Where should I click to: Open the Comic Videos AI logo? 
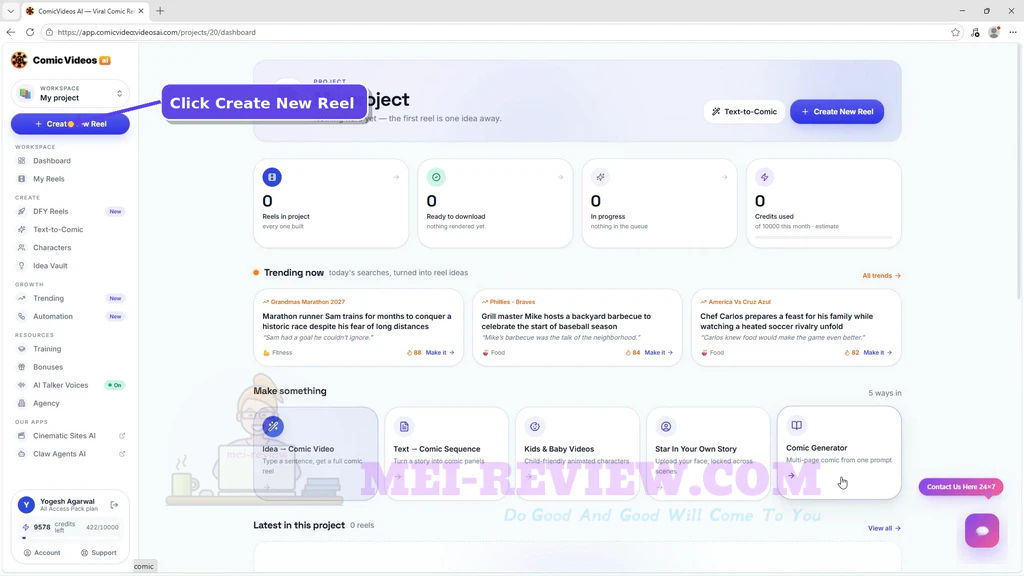[x=61, y=60]
